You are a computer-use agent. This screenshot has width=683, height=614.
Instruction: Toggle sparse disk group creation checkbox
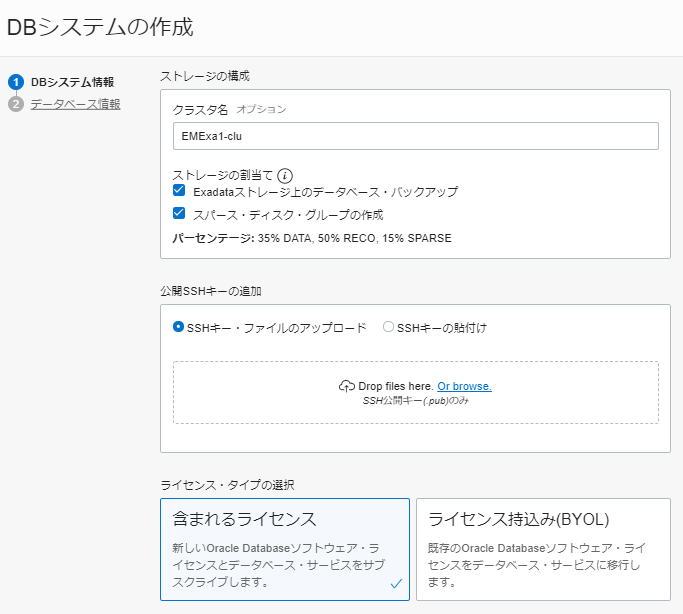179,214
